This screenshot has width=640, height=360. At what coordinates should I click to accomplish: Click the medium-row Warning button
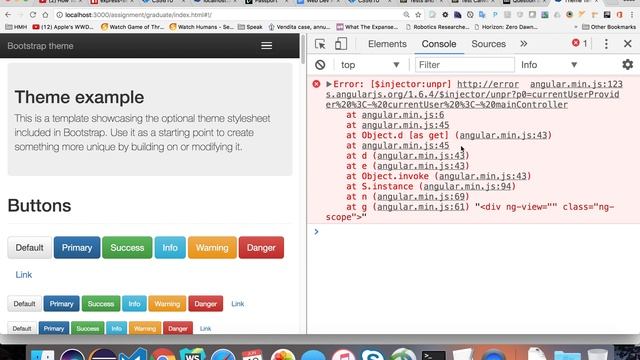[x=167, y=304]
